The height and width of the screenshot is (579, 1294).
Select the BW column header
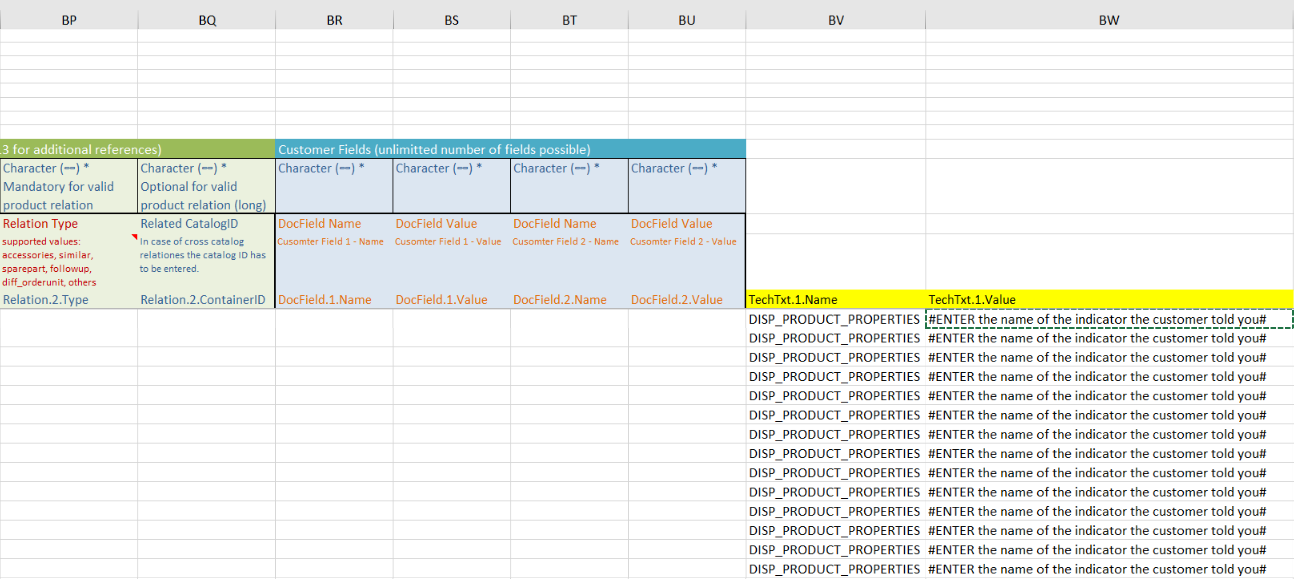pyautogui.click(x=1109, y=20)
